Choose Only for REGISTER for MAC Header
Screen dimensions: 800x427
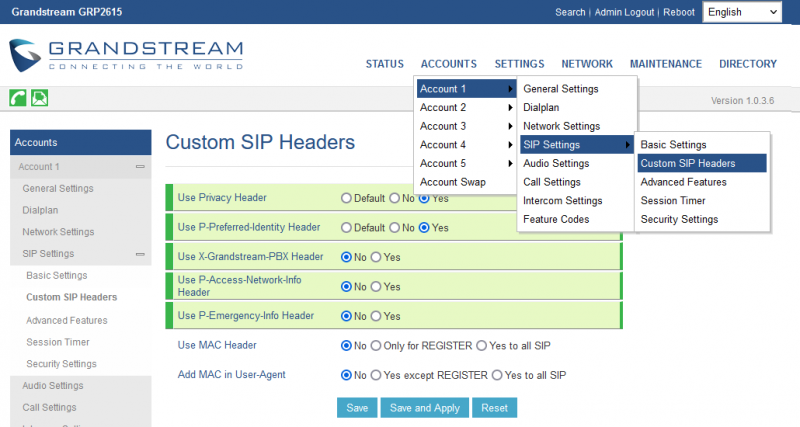376,346
